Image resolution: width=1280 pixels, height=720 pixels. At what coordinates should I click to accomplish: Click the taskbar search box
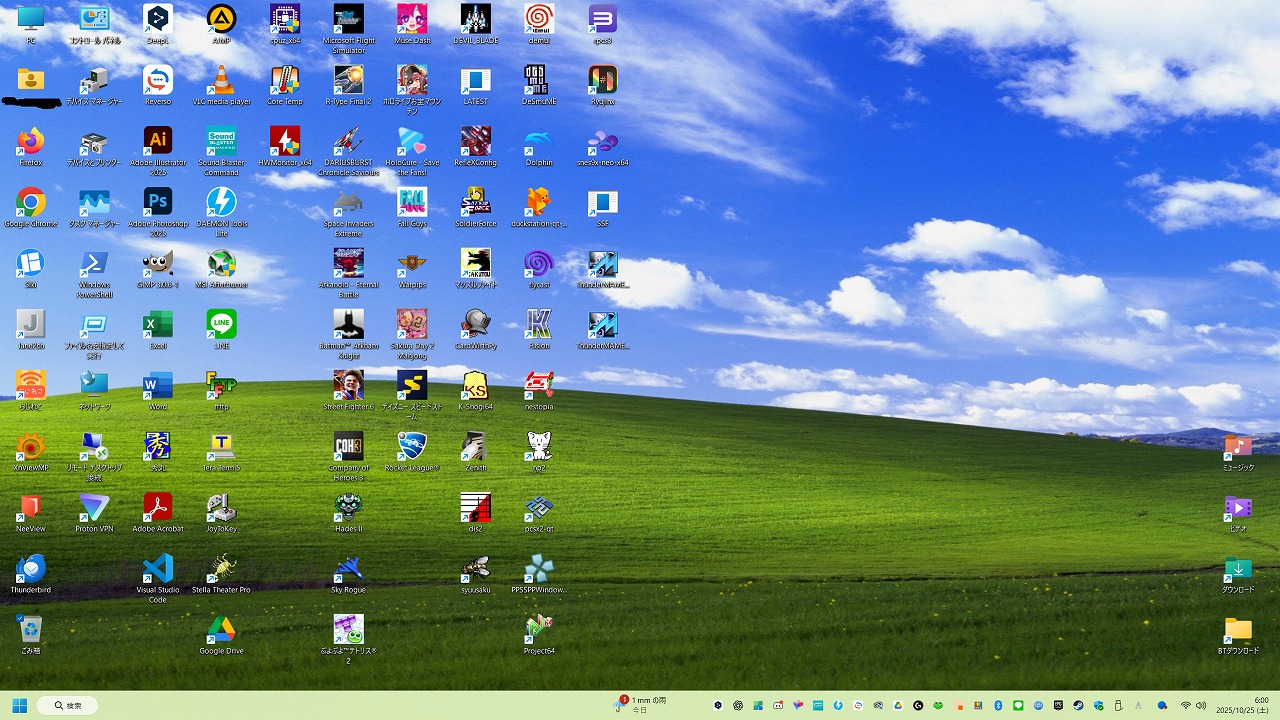click(70, 705)
